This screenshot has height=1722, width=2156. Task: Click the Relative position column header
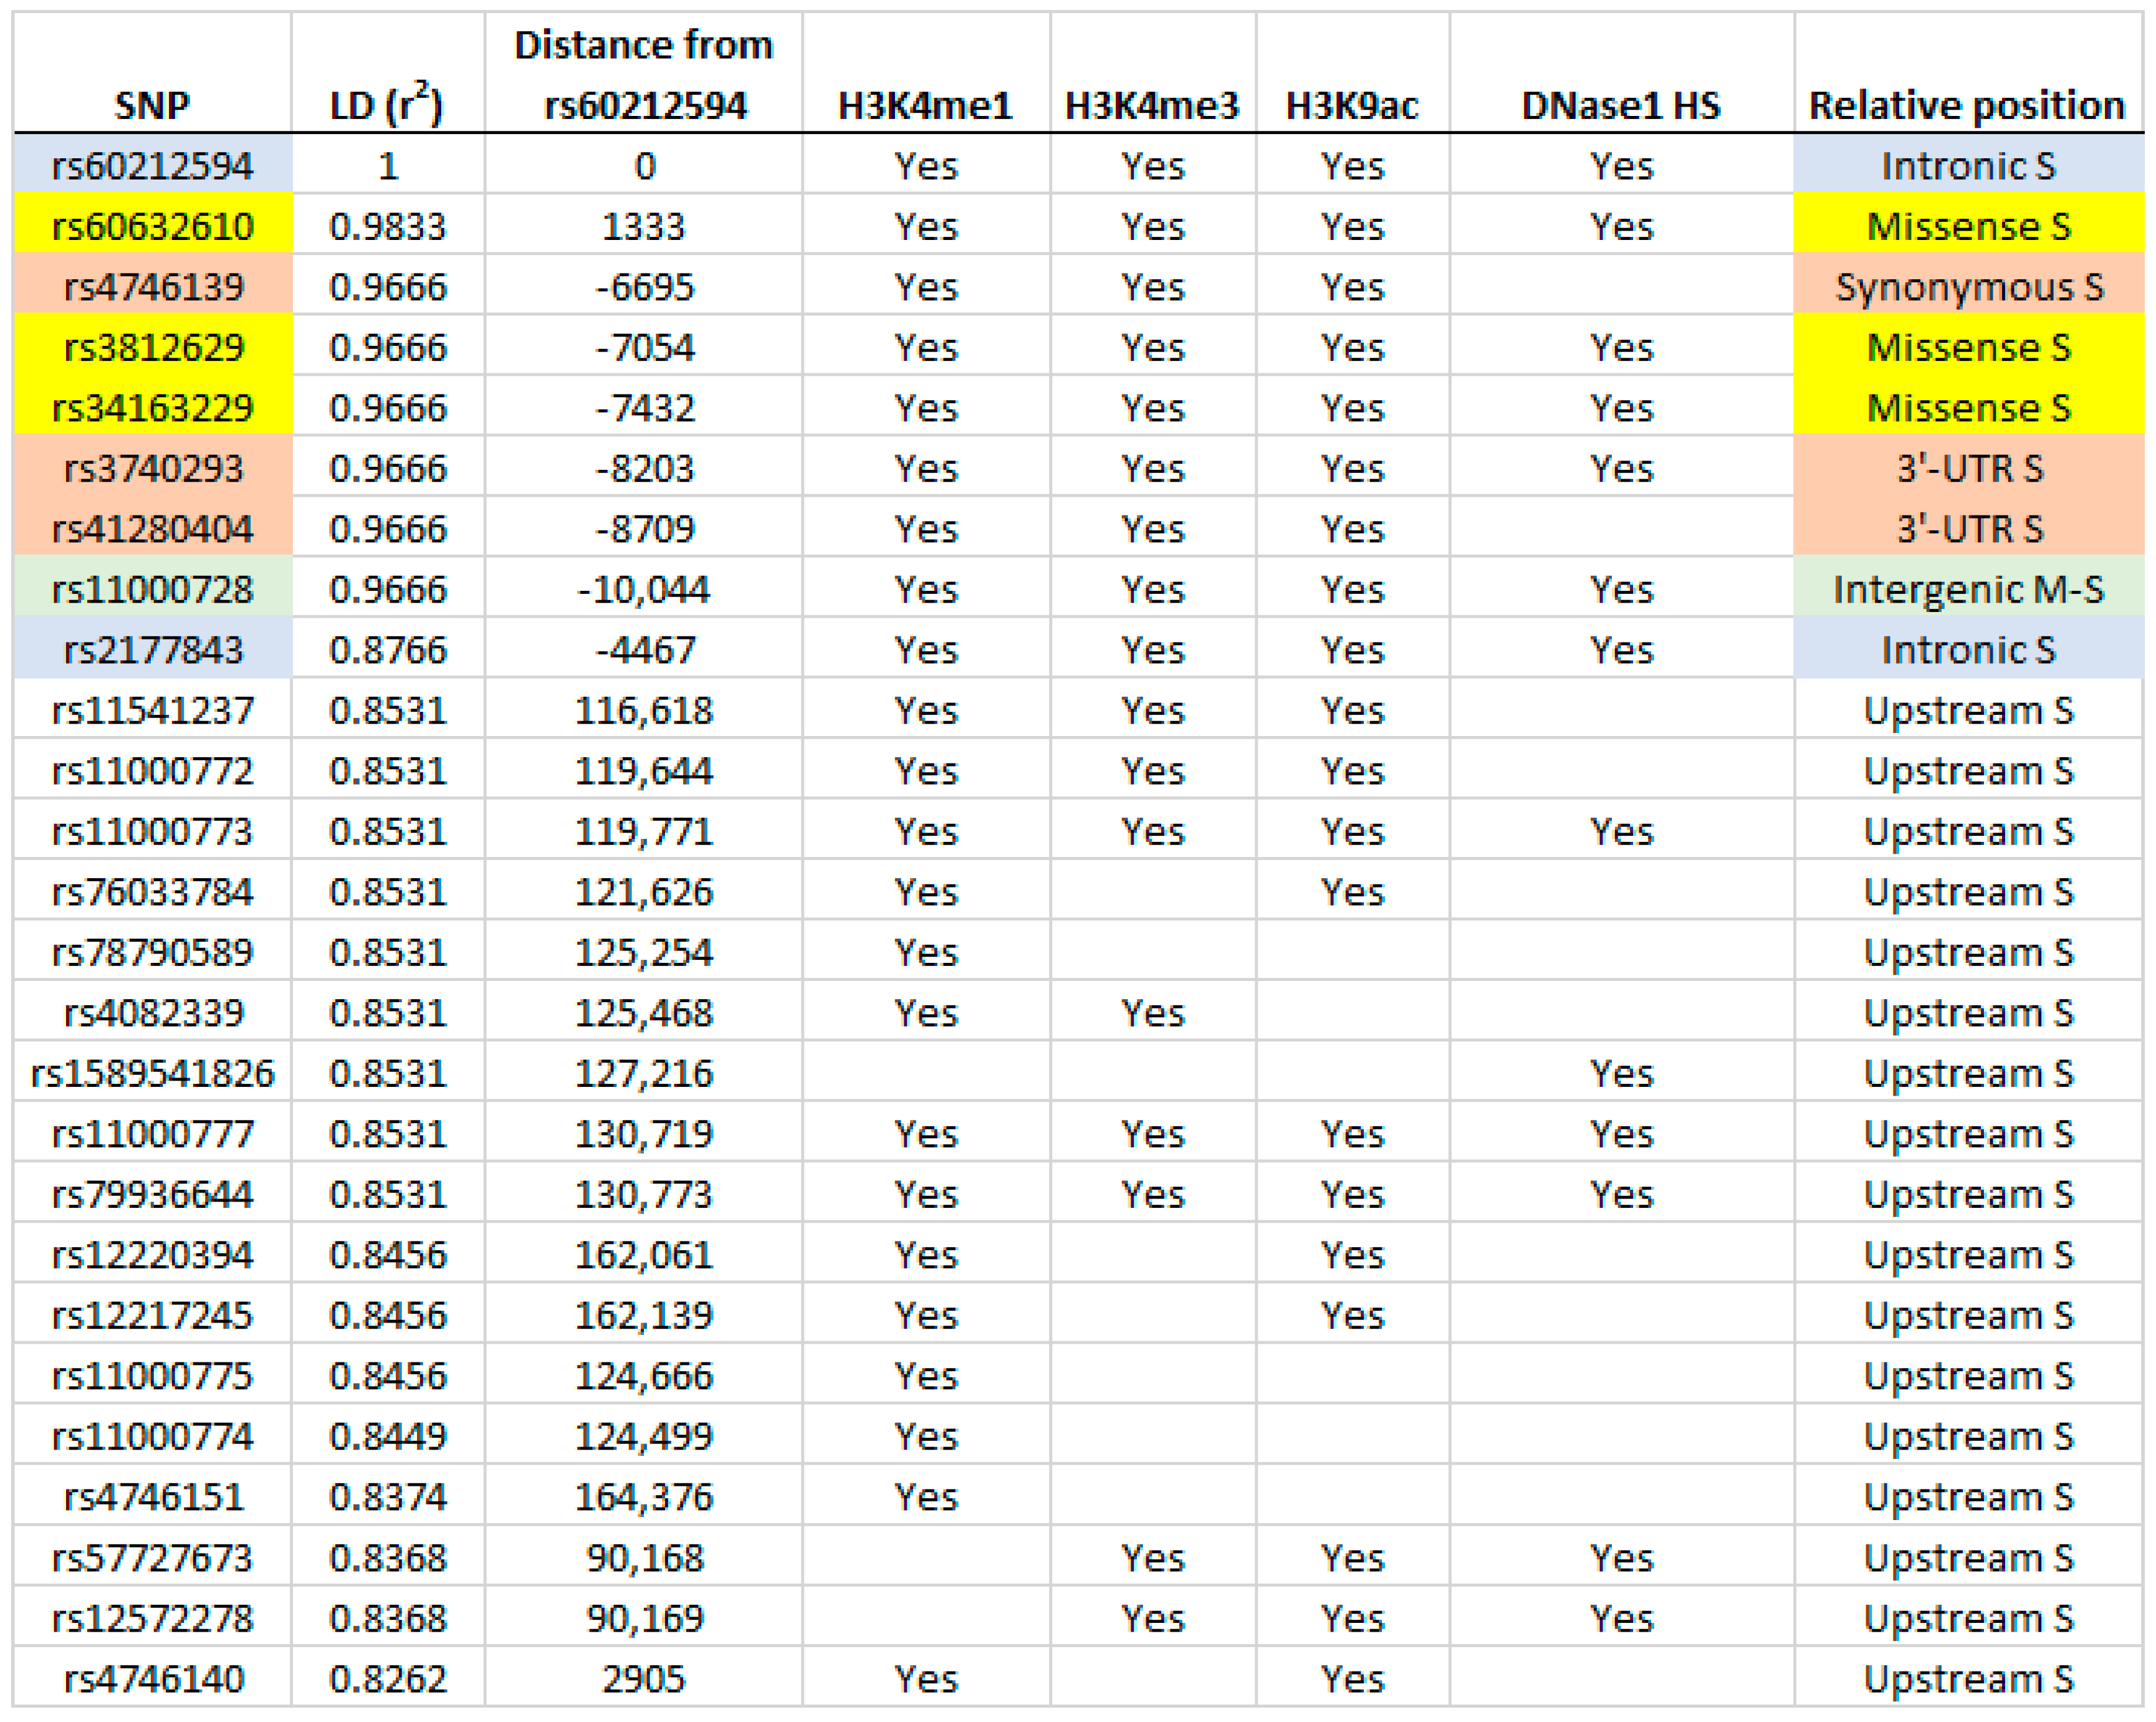[x=1967, y=105]
